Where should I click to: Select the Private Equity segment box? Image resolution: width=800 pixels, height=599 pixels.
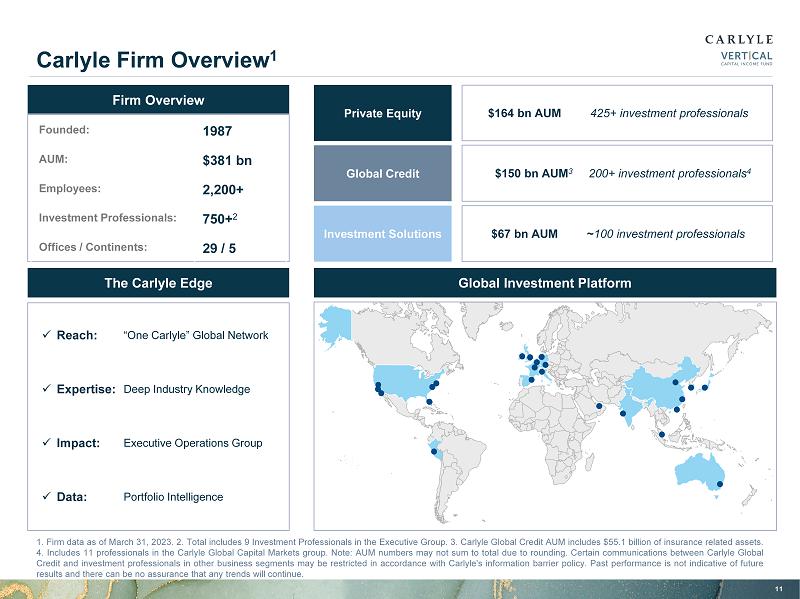click(x=383, y=113)
